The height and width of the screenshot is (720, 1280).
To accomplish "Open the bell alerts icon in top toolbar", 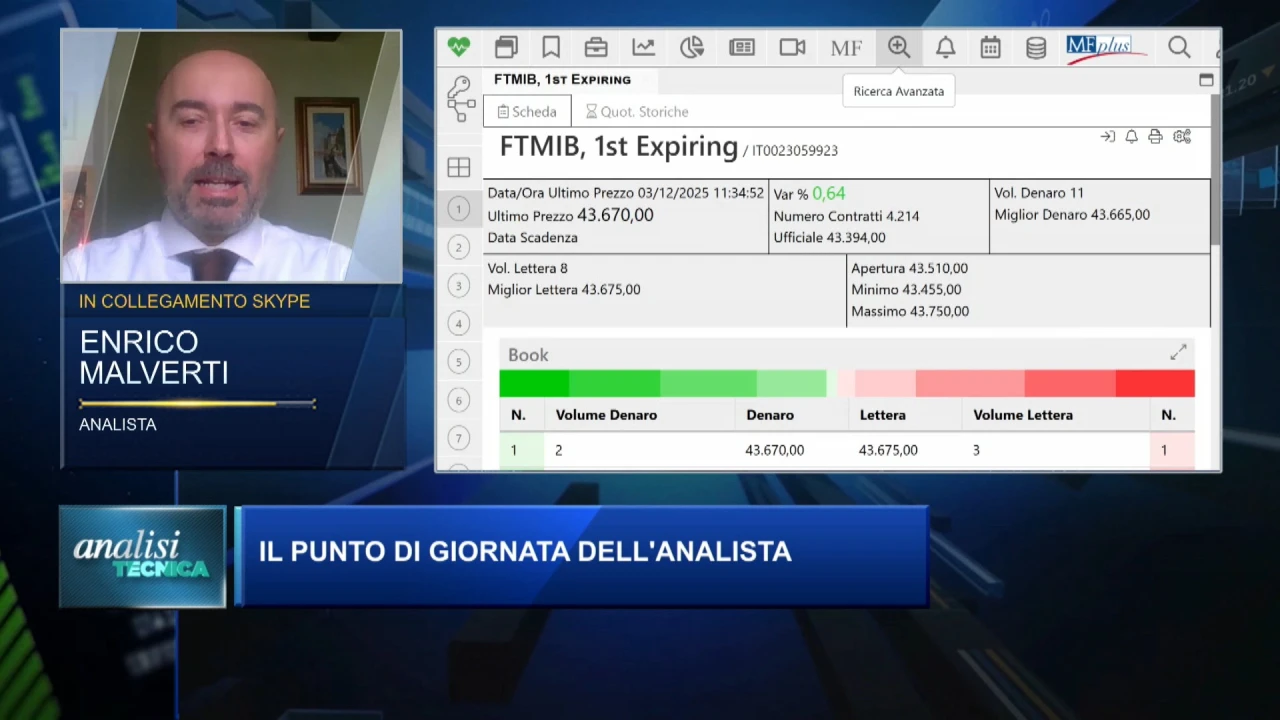I will point(945,47).
